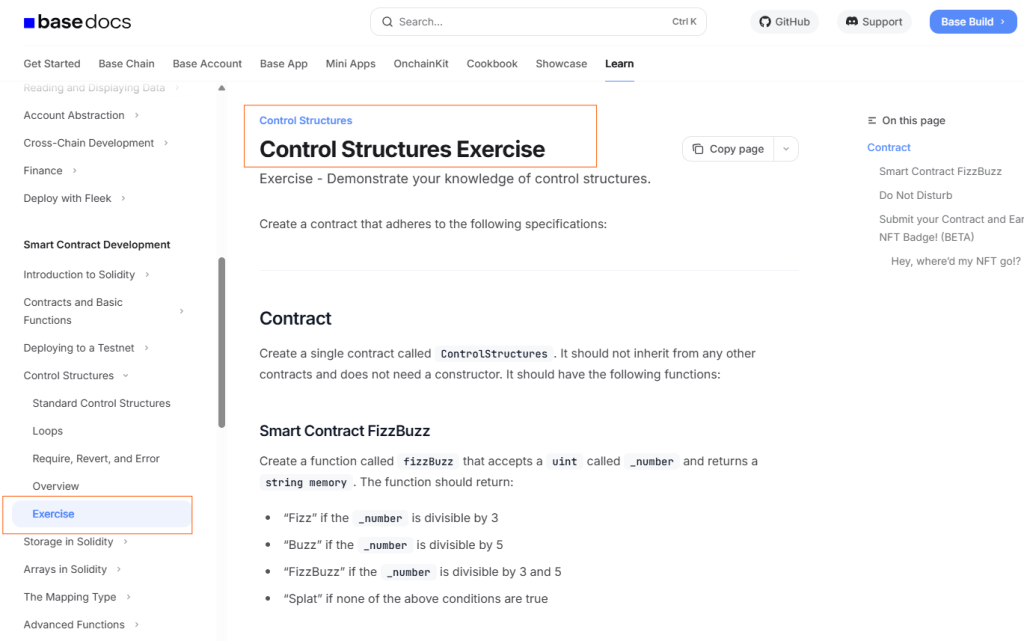Click the copy icon beside Copy page
The width and height of the screenshot is (1024, 641).
tap(697, 149)
